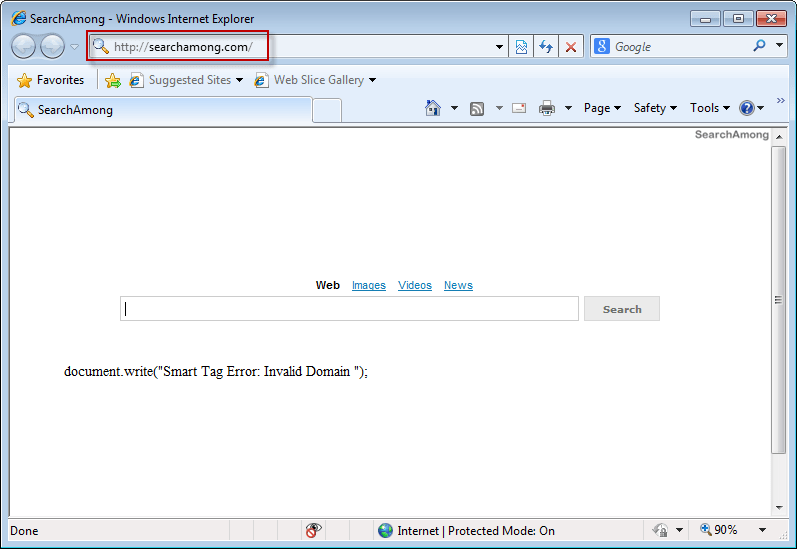Image resolution: width=797 pixels, height=549 pixels.
Task: Open the Favorites center
Action: (50, 80)
